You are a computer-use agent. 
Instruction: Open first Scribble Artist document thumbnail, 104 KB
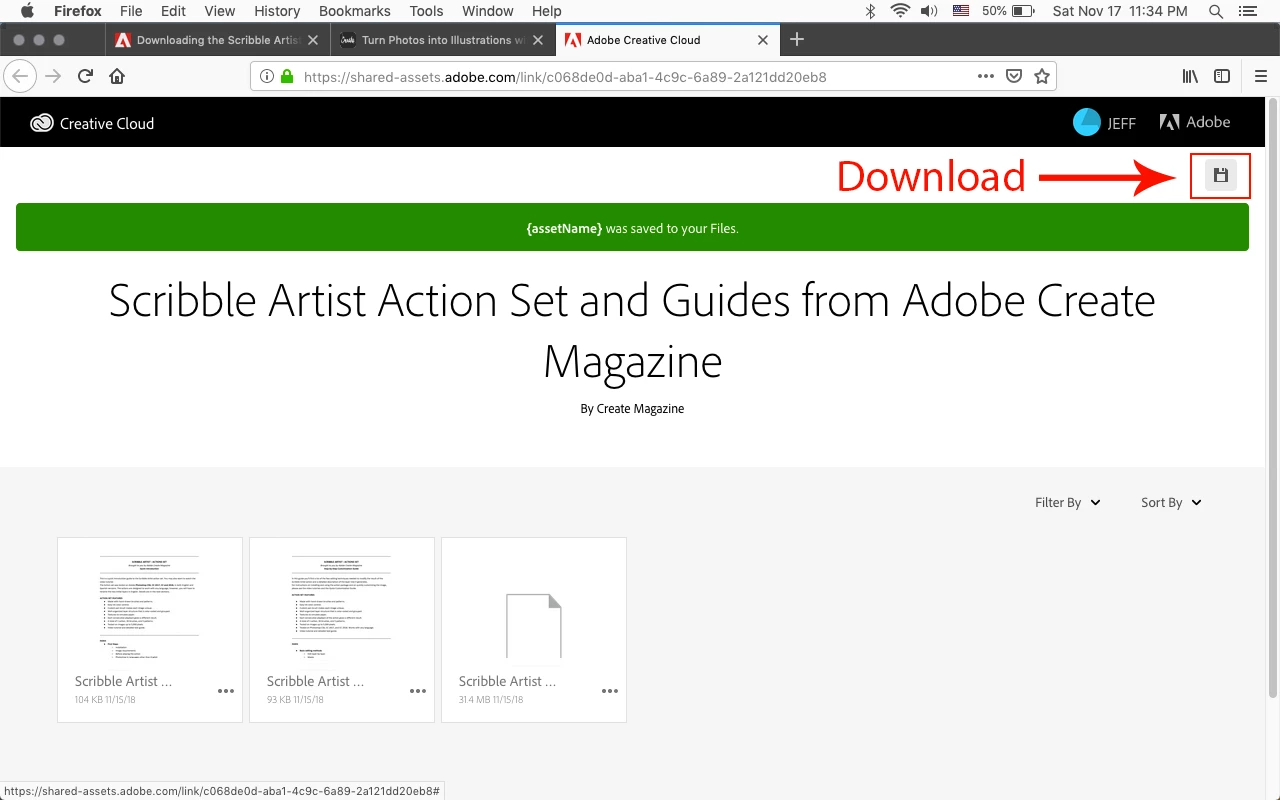click(150, 608)
